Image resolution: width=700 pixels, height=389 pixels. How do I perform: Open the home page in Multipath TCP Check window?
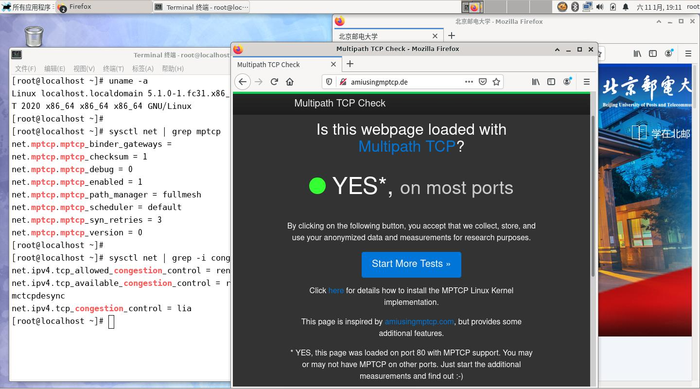click(290, 82)
